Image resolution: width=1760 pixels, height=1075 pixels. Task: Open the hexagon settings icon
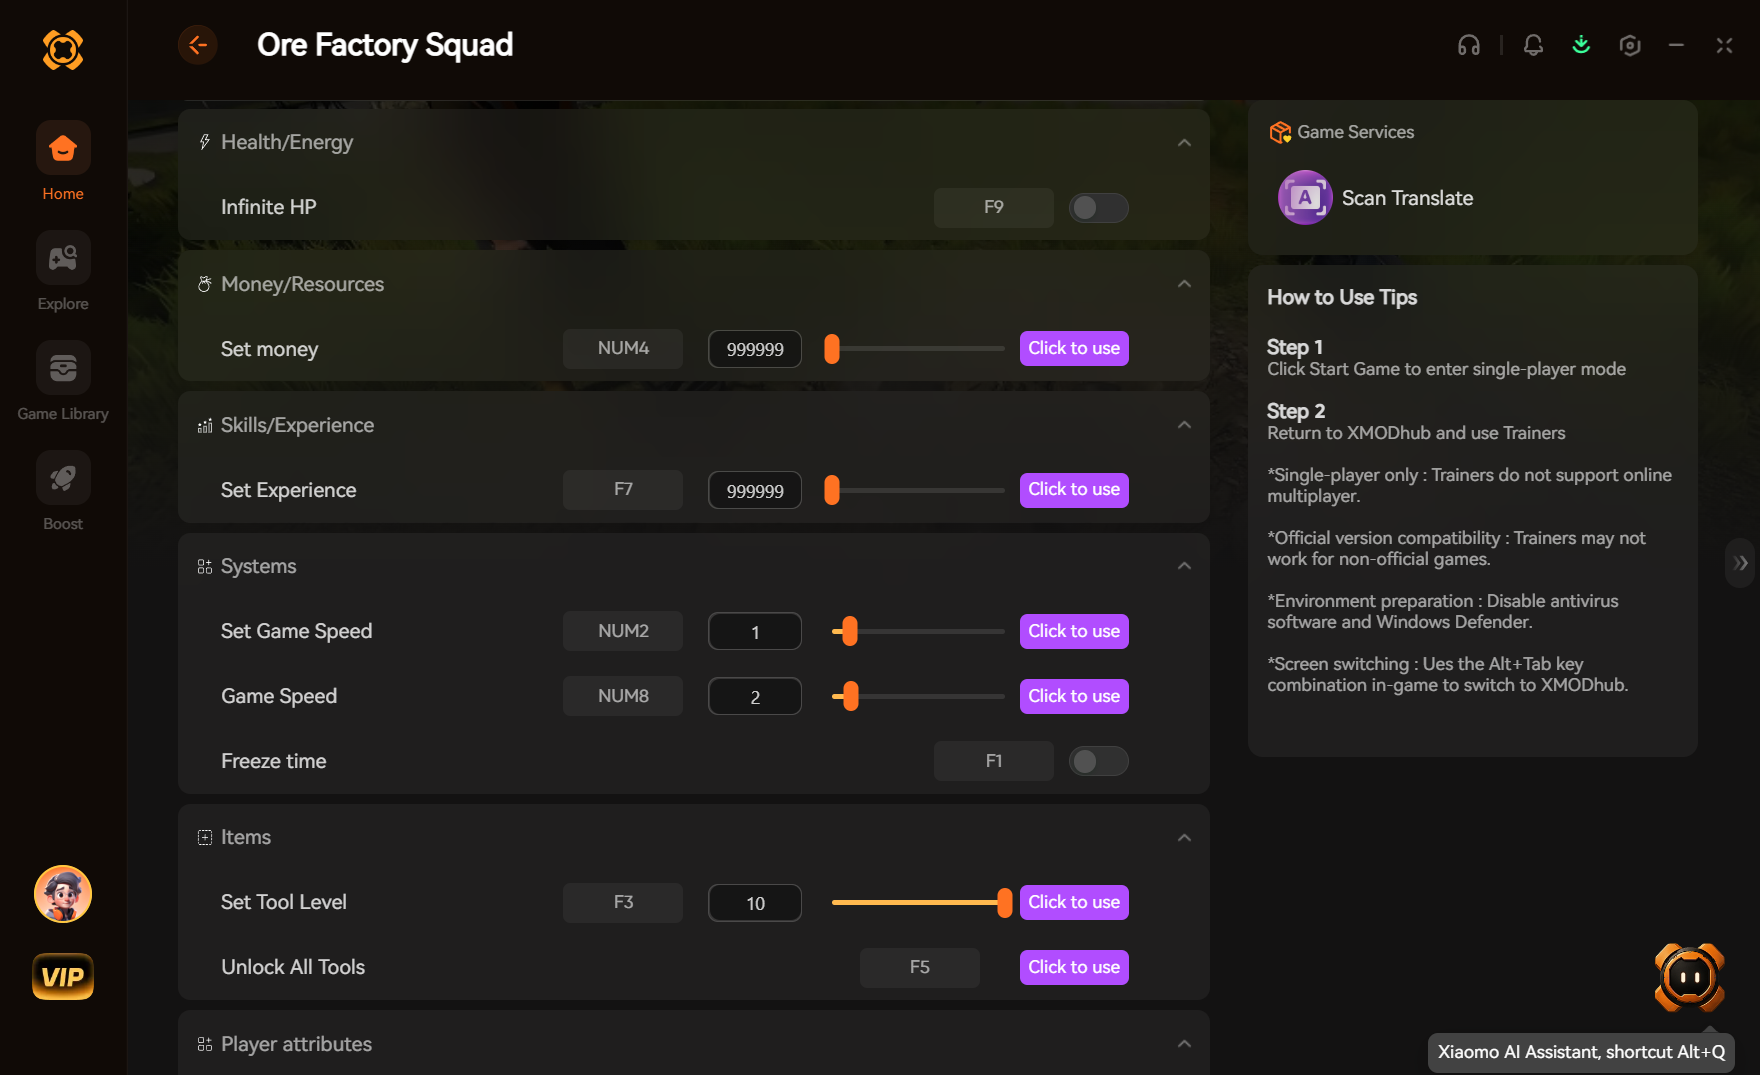tap(1630, 45)
